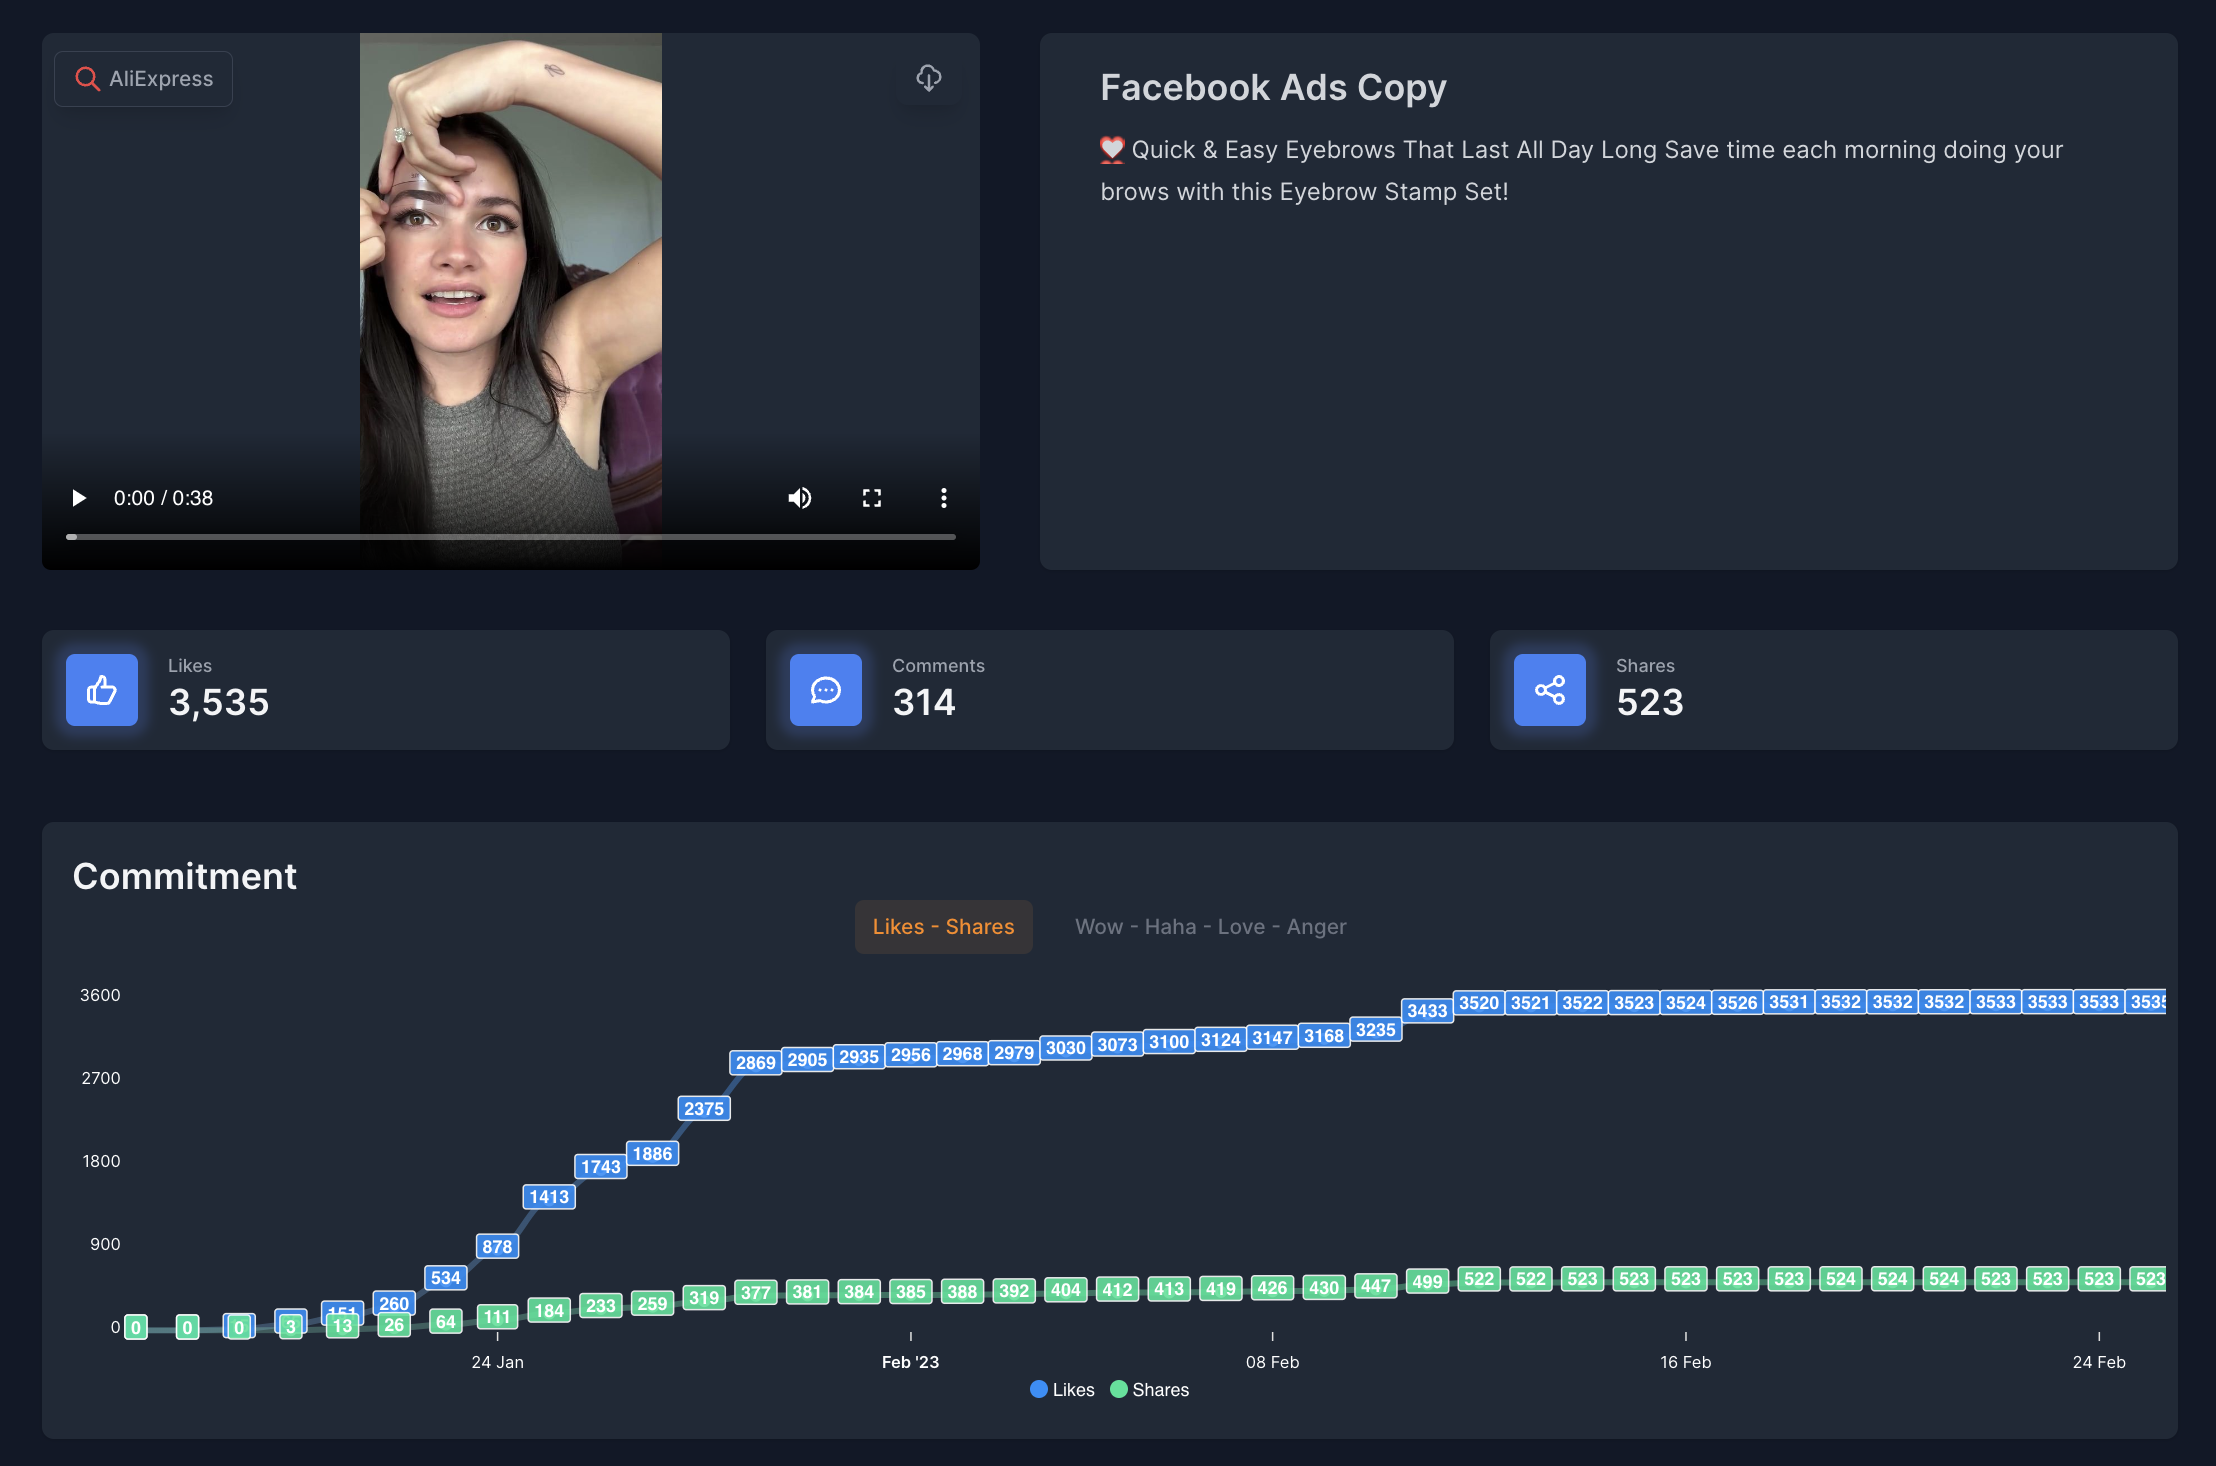Viewport: 2216px width, 1466px height.
Task: Click the 2375 likes data label
Action: pos(704,1109)
